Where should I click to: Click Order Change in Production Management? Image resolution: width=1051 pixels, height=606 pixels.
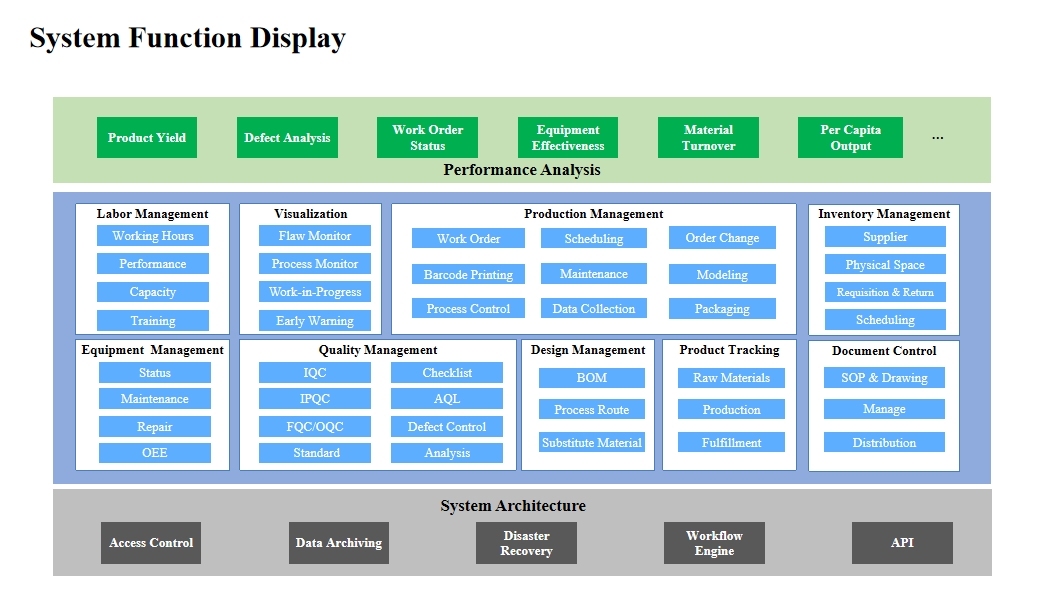coord(722,238)
